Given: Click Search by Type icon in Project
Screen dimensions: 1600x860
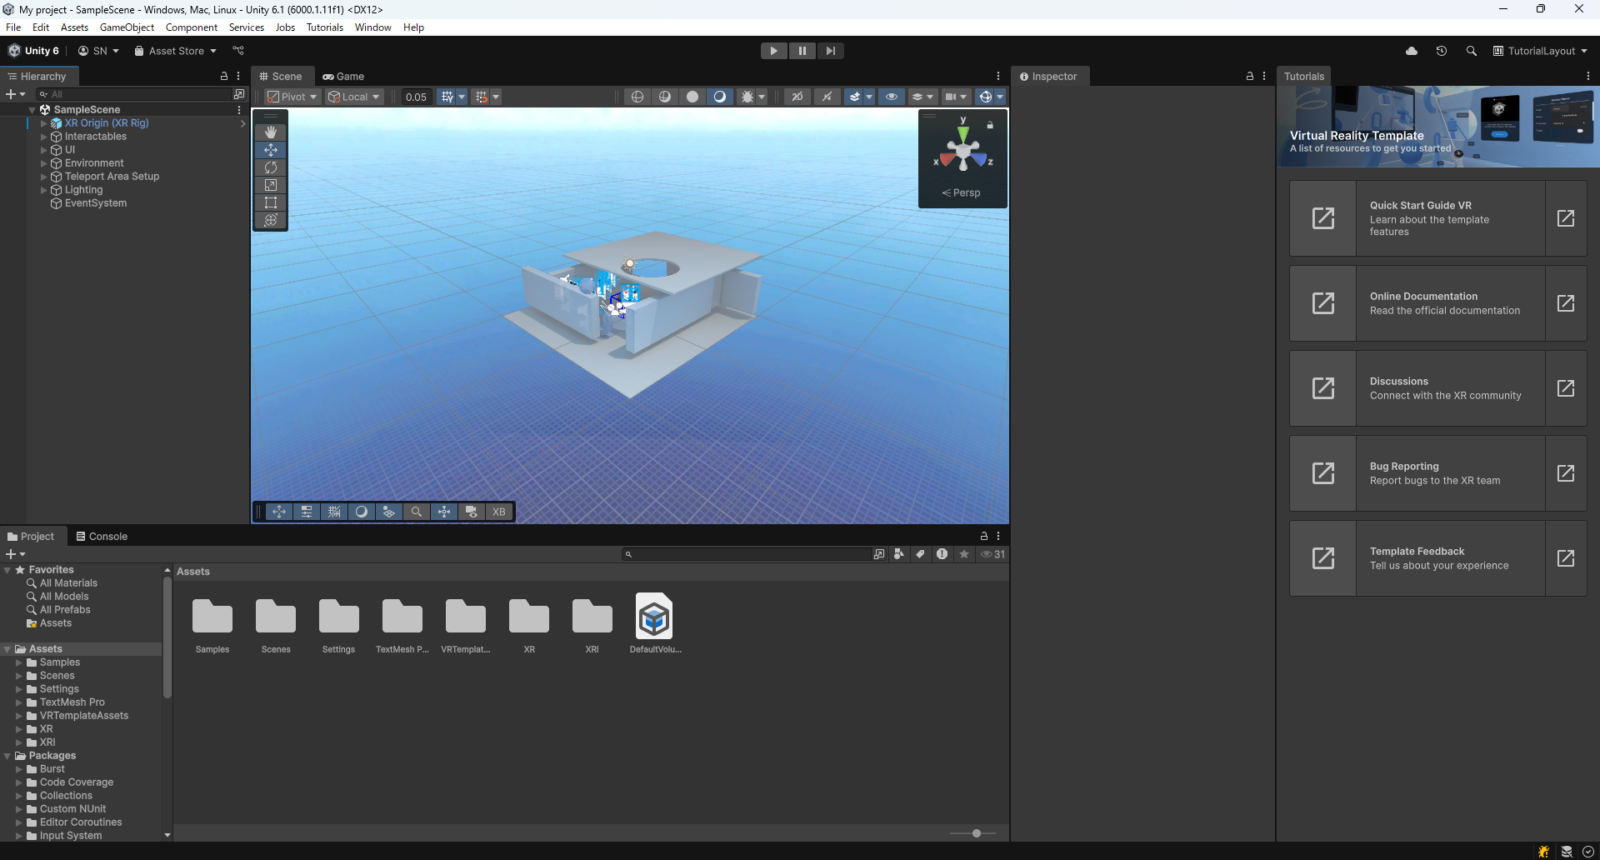Looking at the screenshot, I should [898, 554].
